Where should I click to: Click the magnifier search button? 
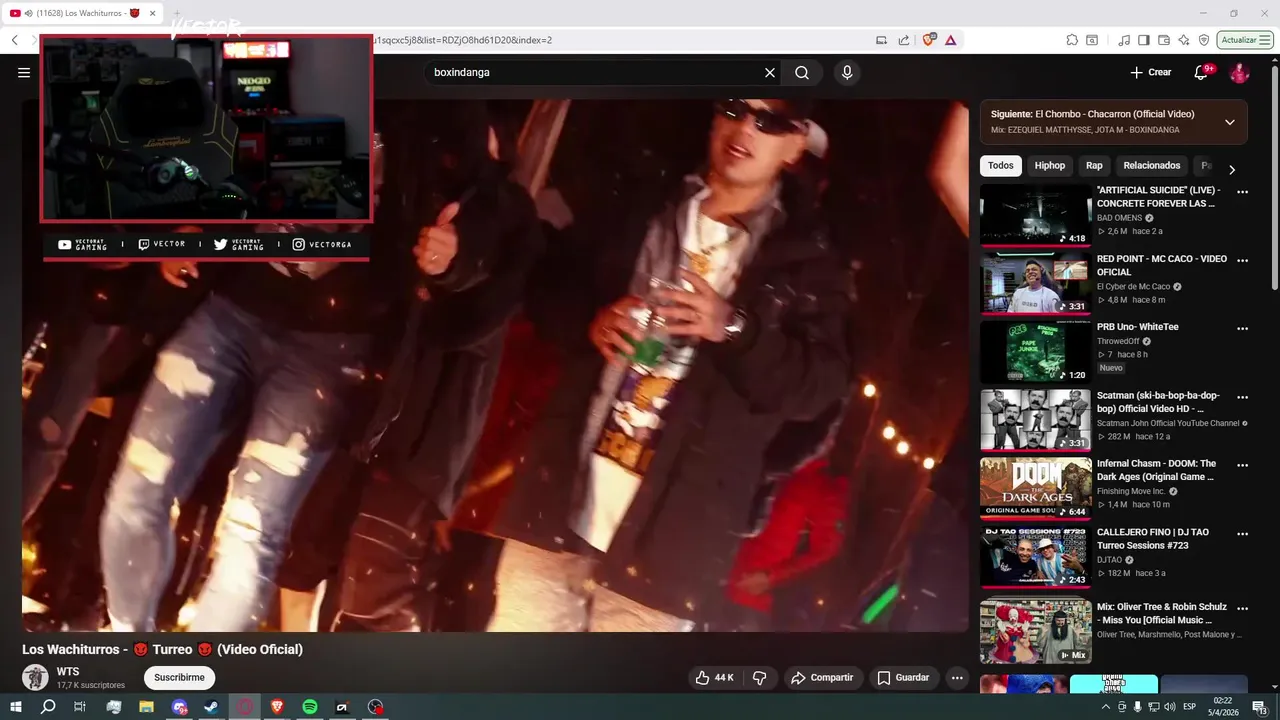coord(802,73)
